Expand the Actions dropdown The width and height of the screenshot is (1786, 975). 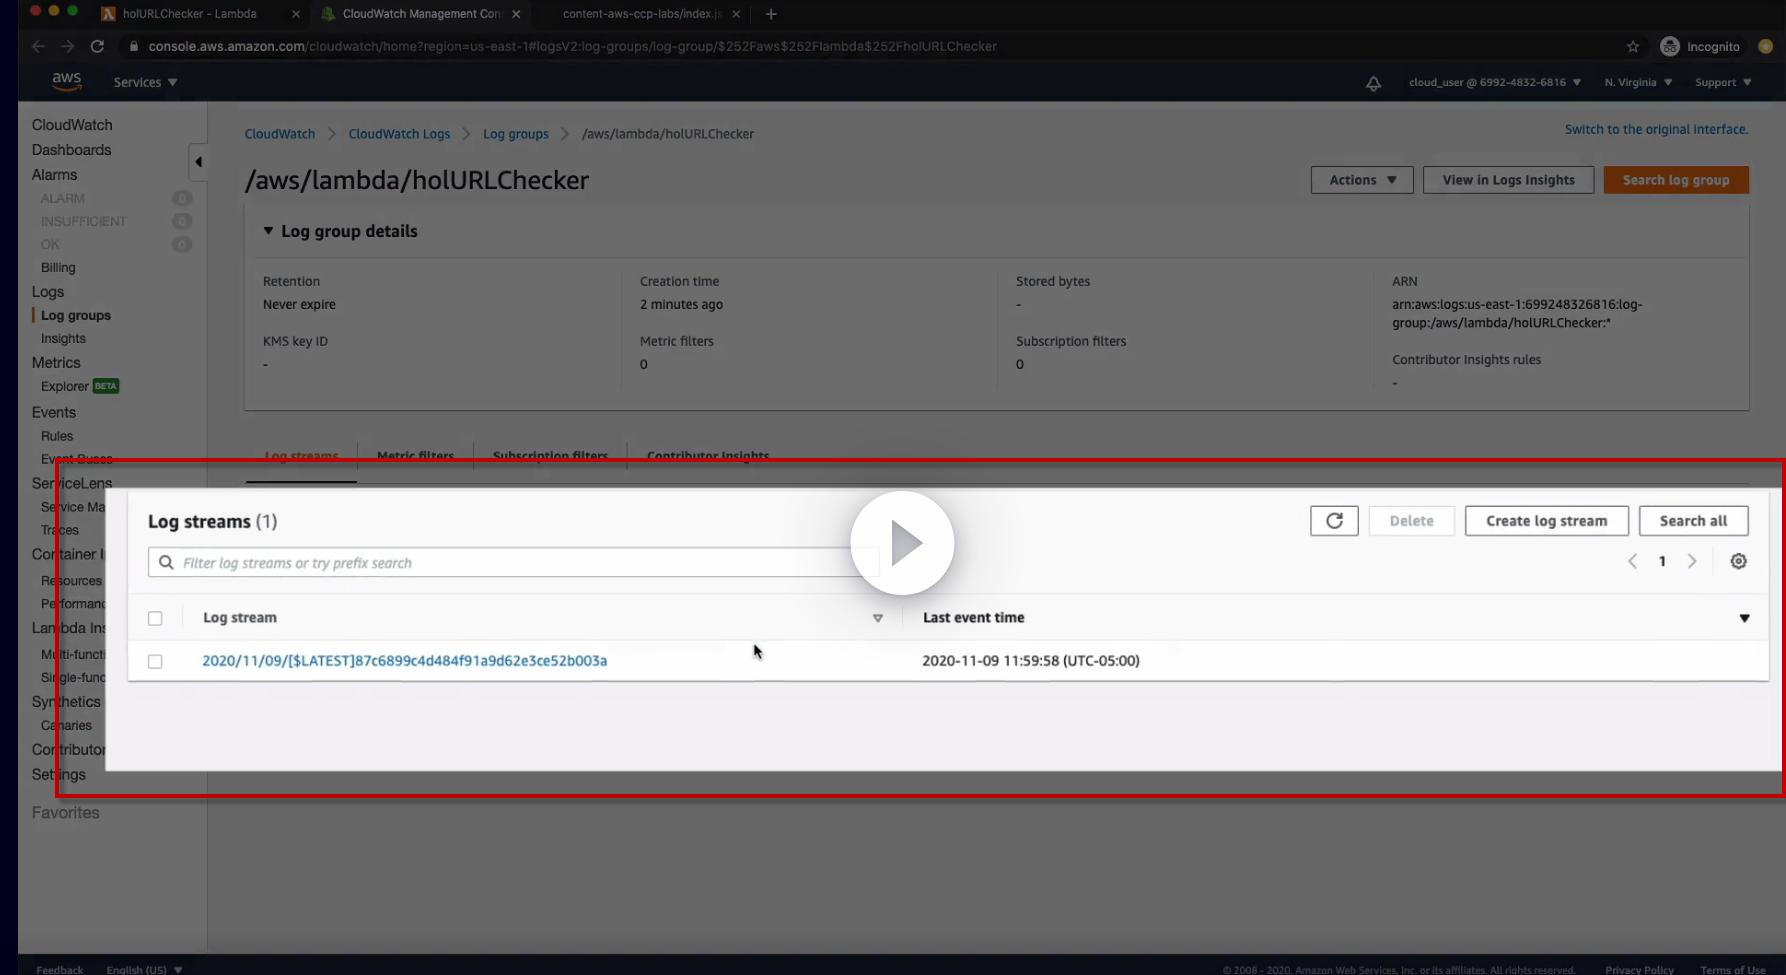pos(1362,180)
